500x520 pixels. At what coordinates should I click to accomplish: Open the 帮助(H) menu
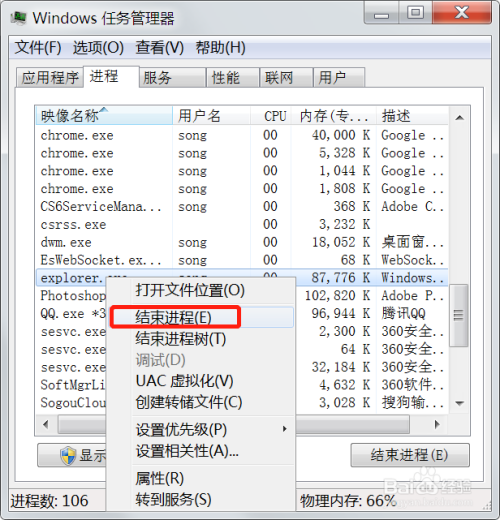point(220,47)
